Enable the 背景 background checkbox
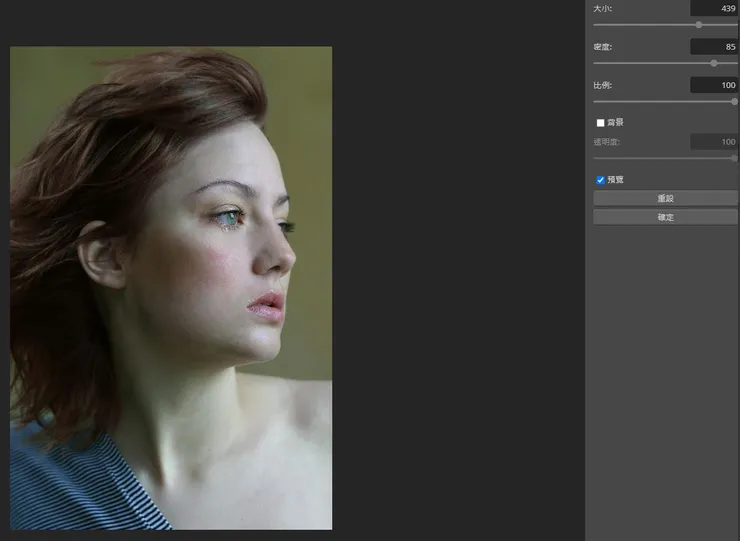This screenshot has width=740, height=541. click(x=601, y=123)
